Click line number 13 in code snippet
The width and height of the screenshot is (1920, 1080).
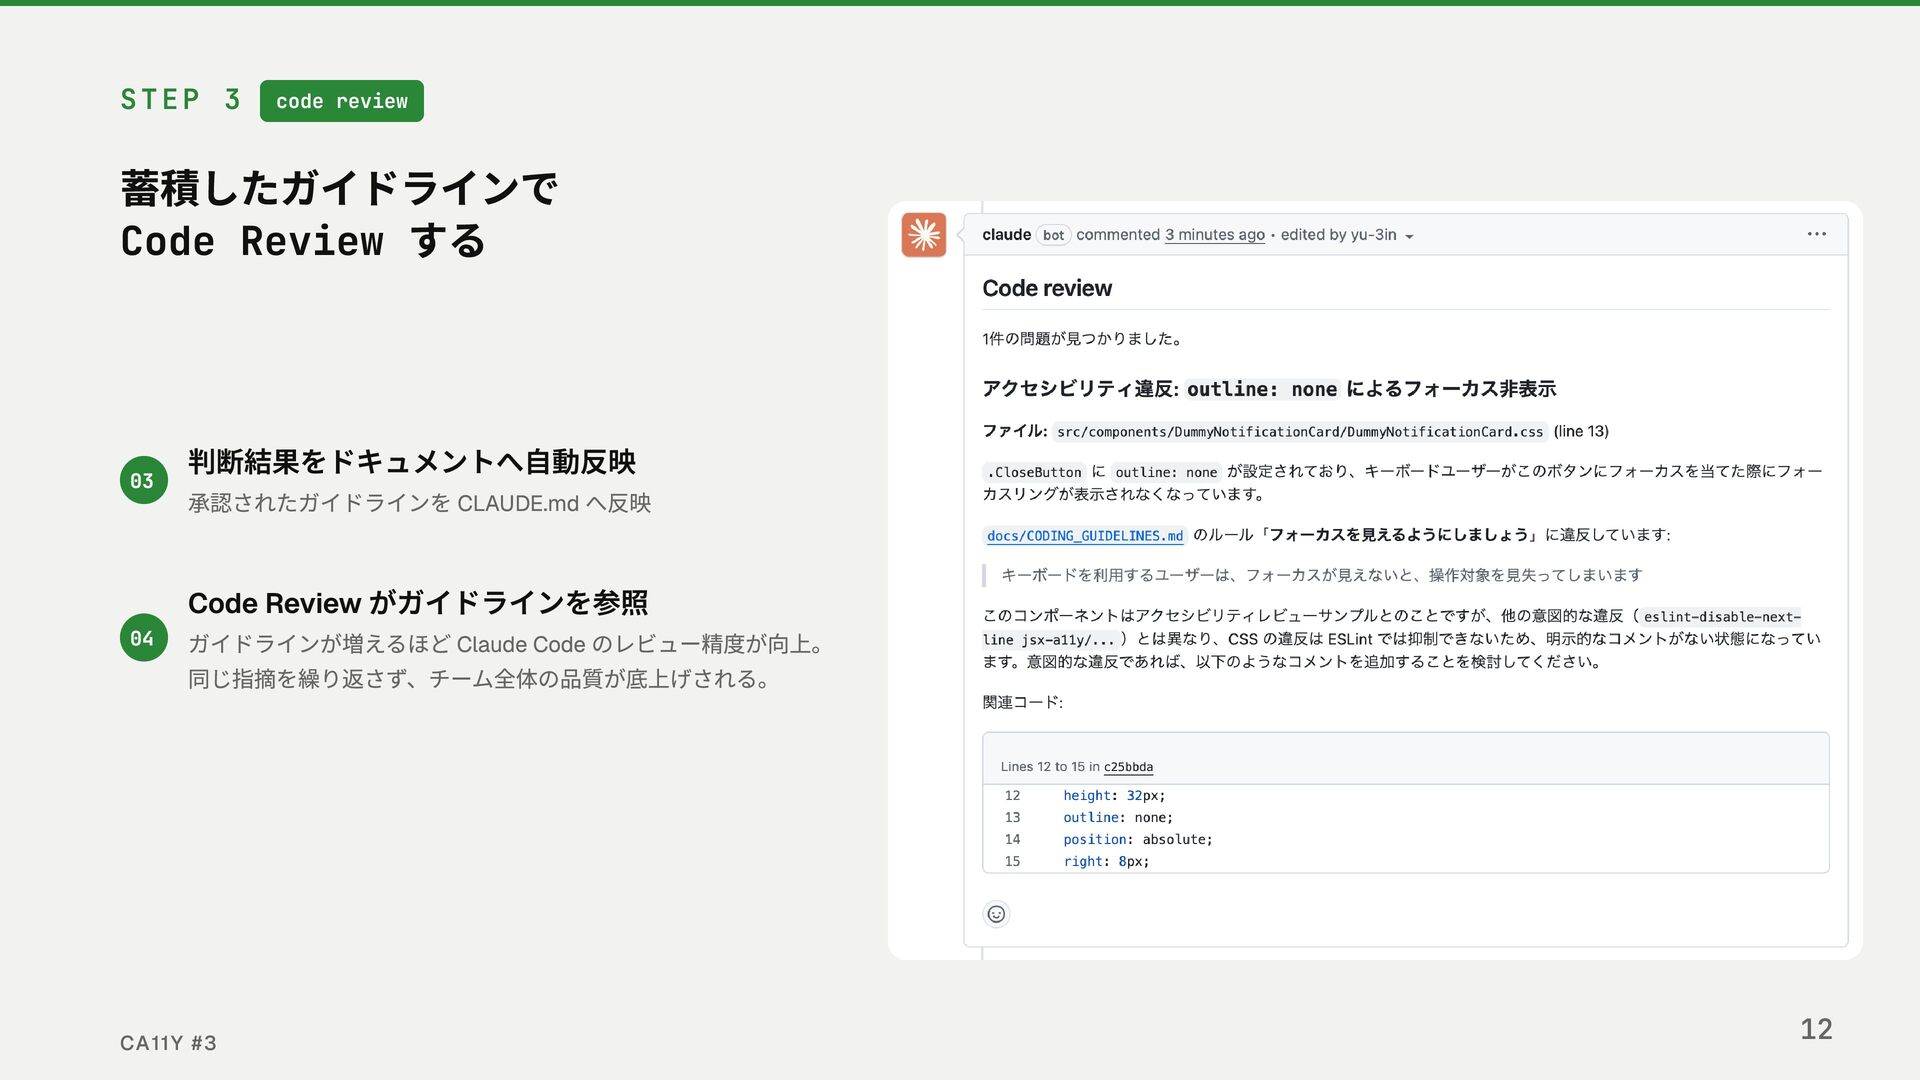pyautogui.click(x=1012, y=818)
